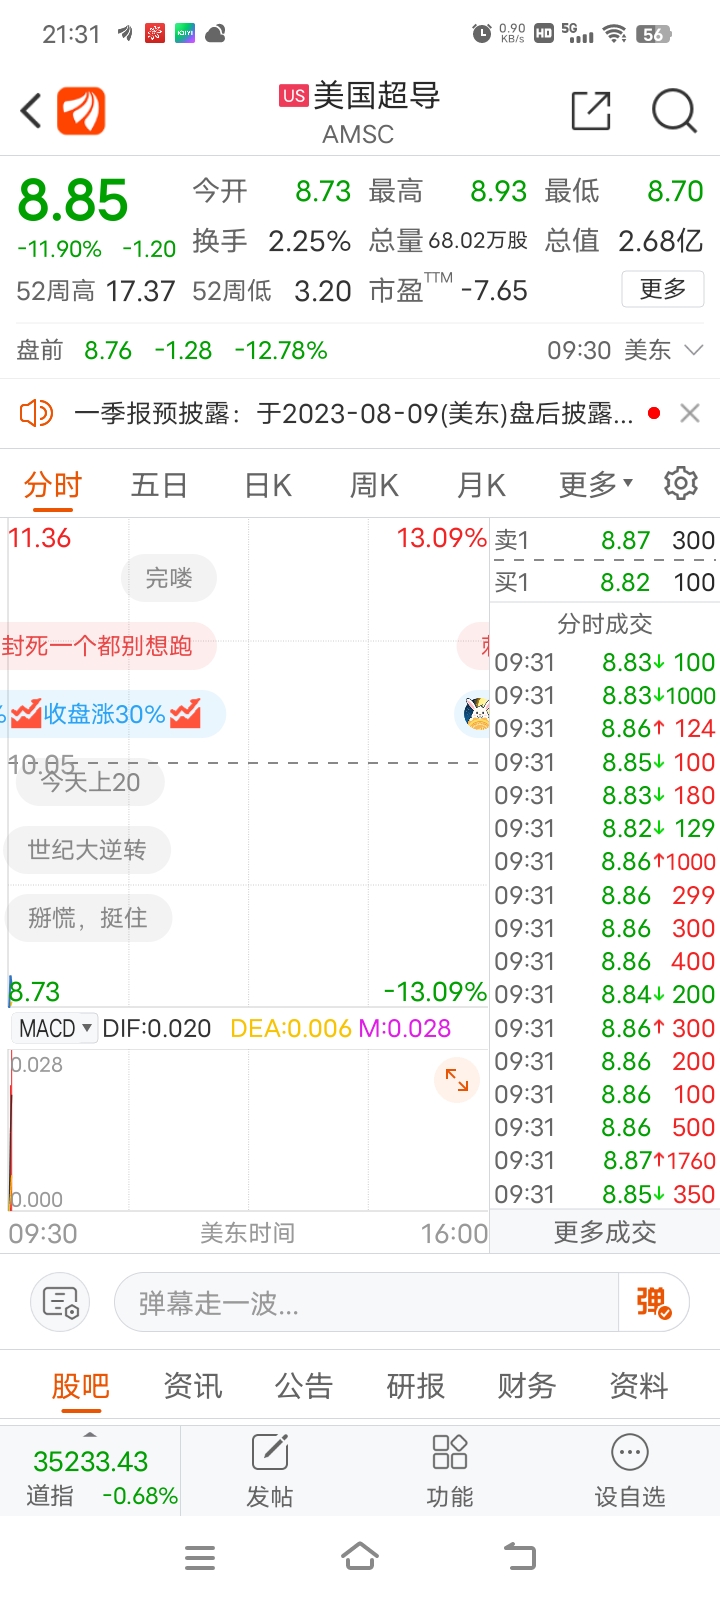
Task: Tap the back arrow icon
Action: click(31, 111)
